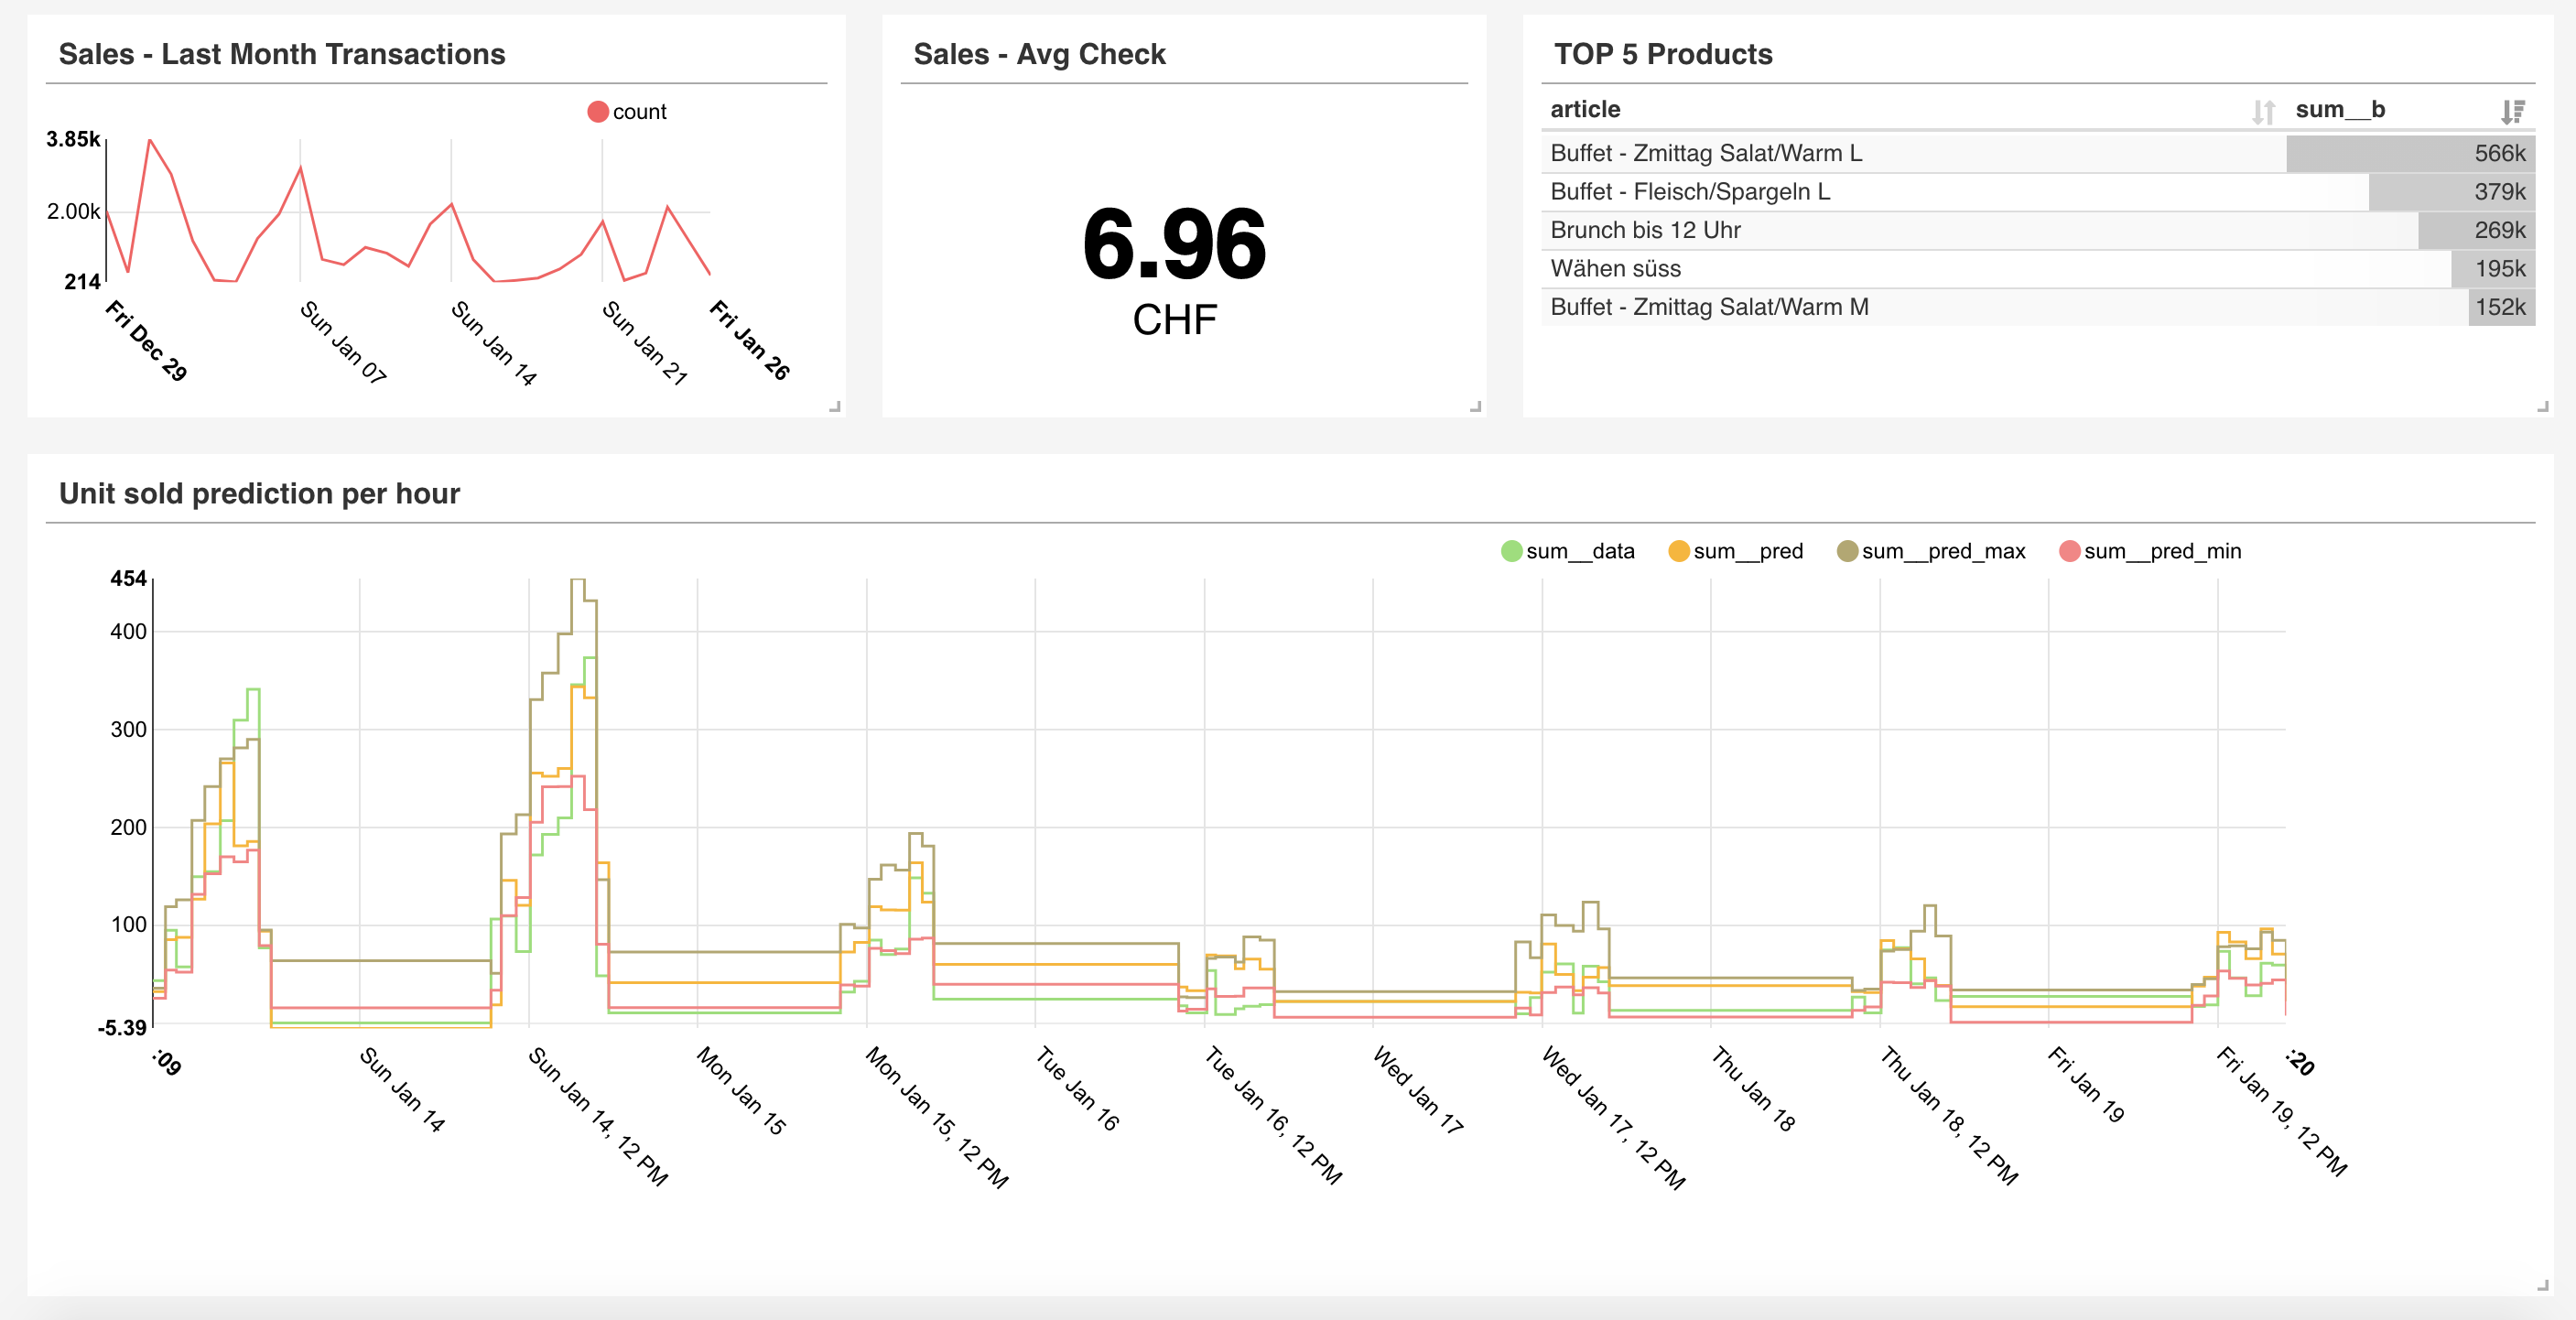Viewport: 2576px width, 1320px height.
Task: Click Unit sold prediction per hour title
Action: (x=259, y=493)
